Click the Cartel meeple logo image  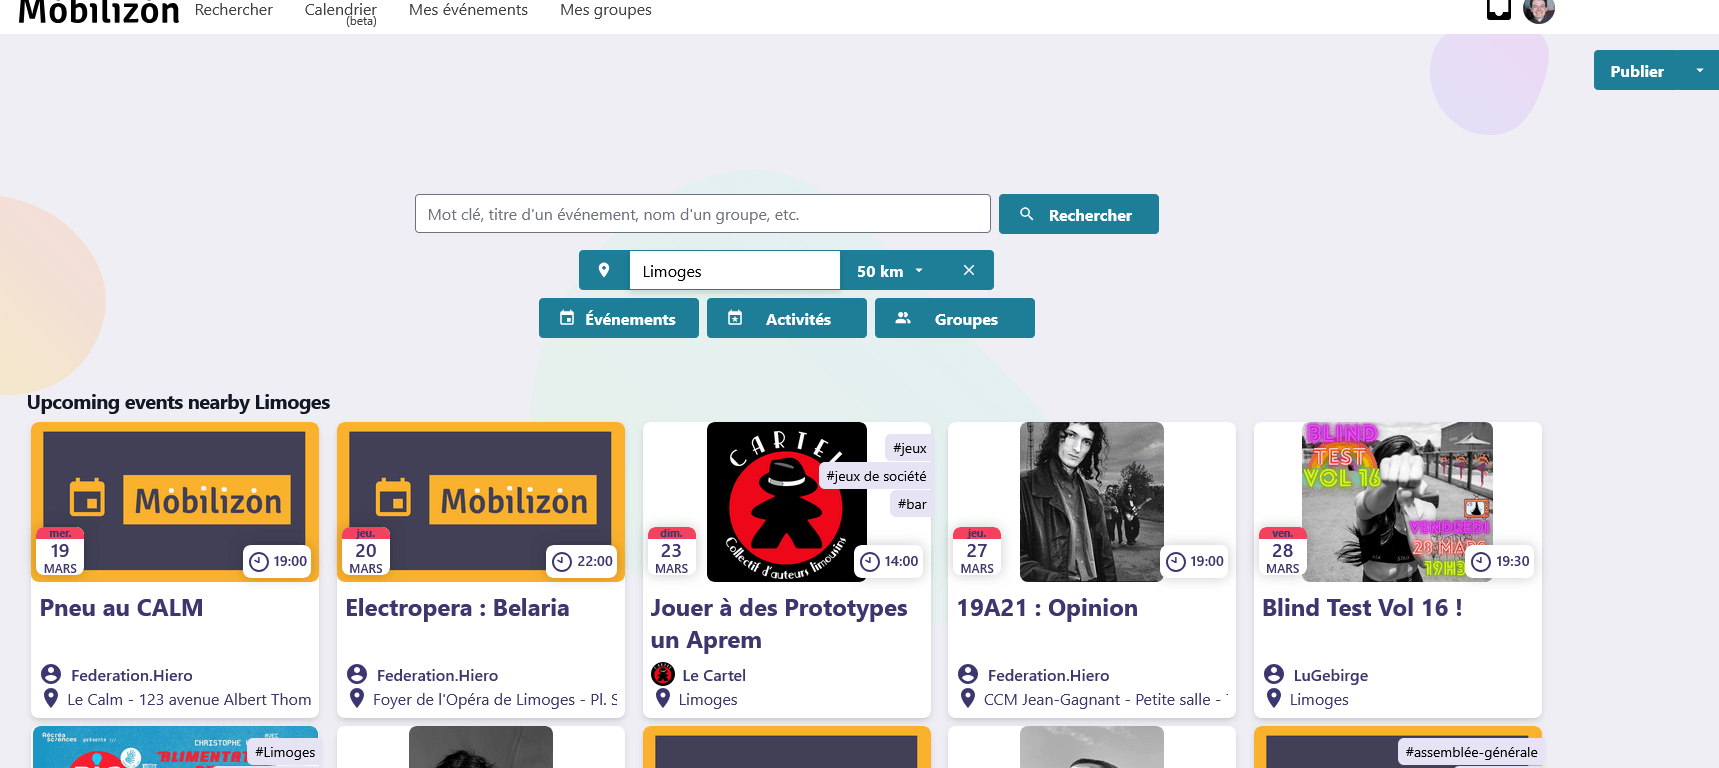coord(787,502)
